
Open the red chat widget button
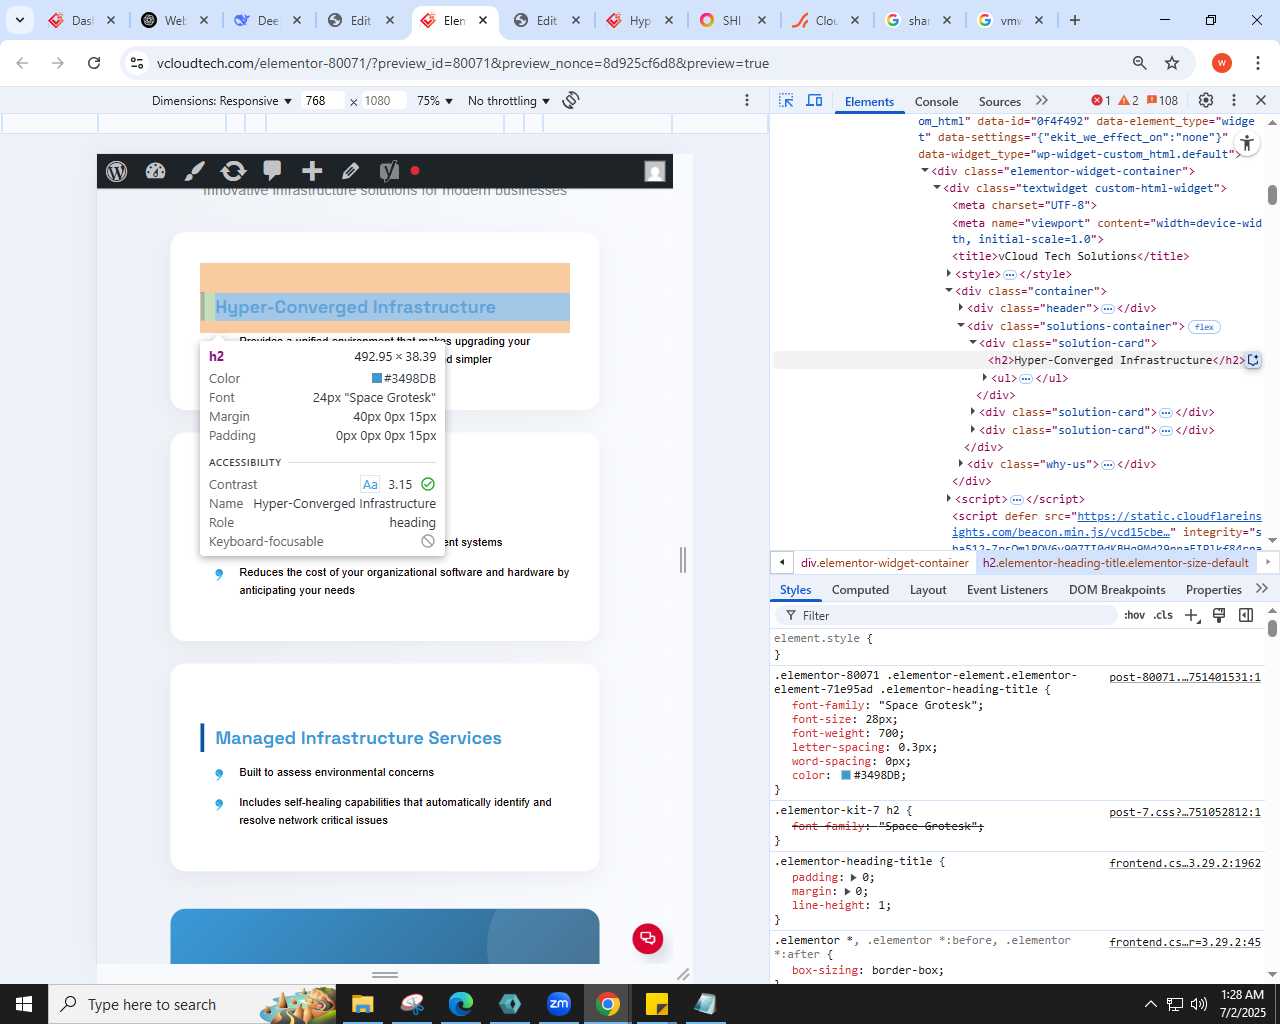pyautogui.click(x=648, y=938)
